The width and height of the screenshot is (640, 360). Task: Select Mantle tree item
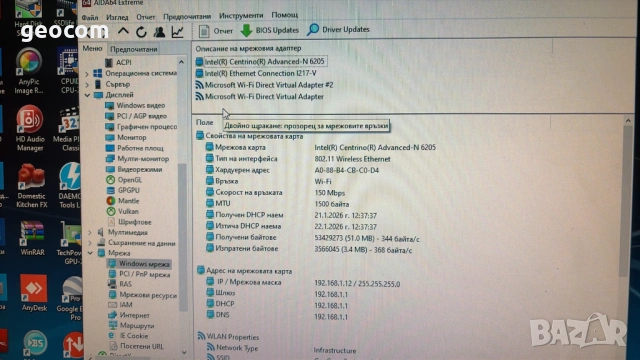[123, 201]
